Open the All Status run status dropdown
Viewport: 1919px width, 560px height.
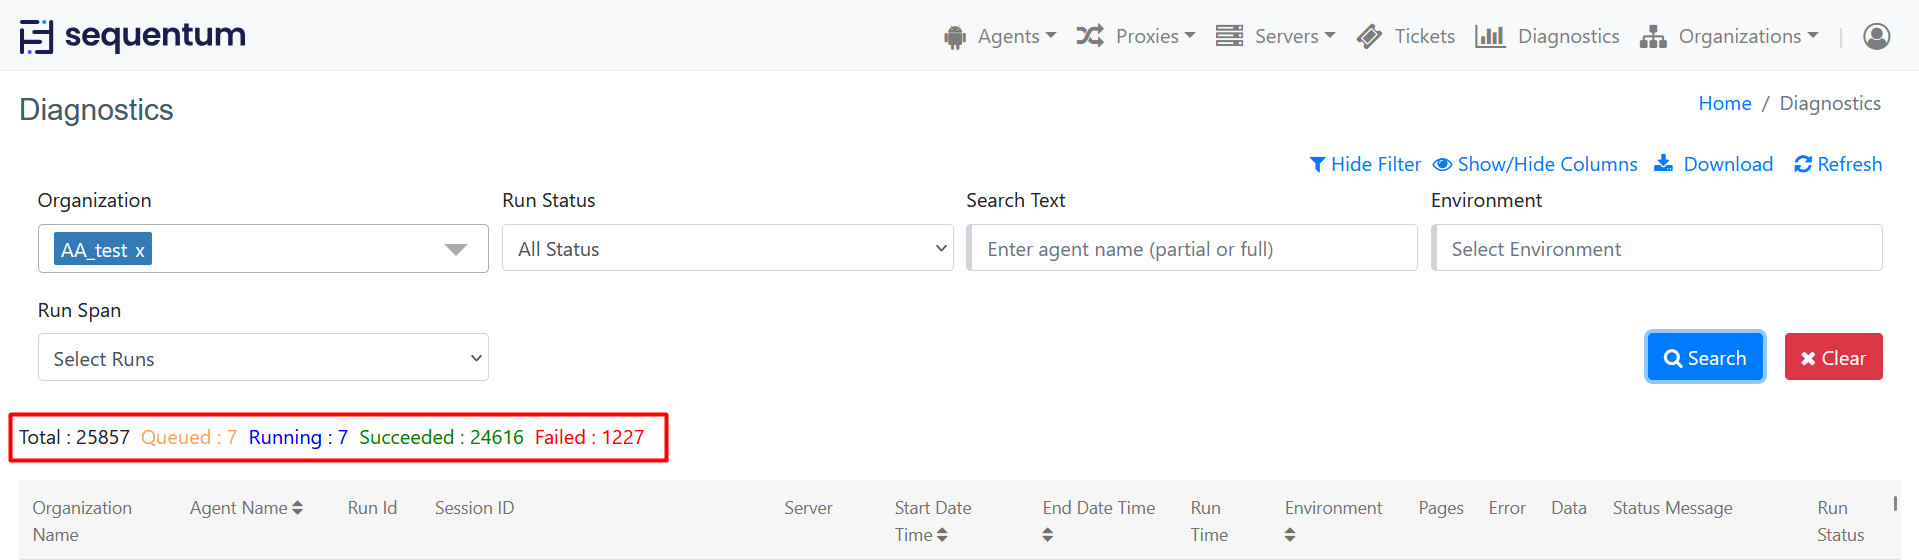pyautogui.click(x=727, y=248)
